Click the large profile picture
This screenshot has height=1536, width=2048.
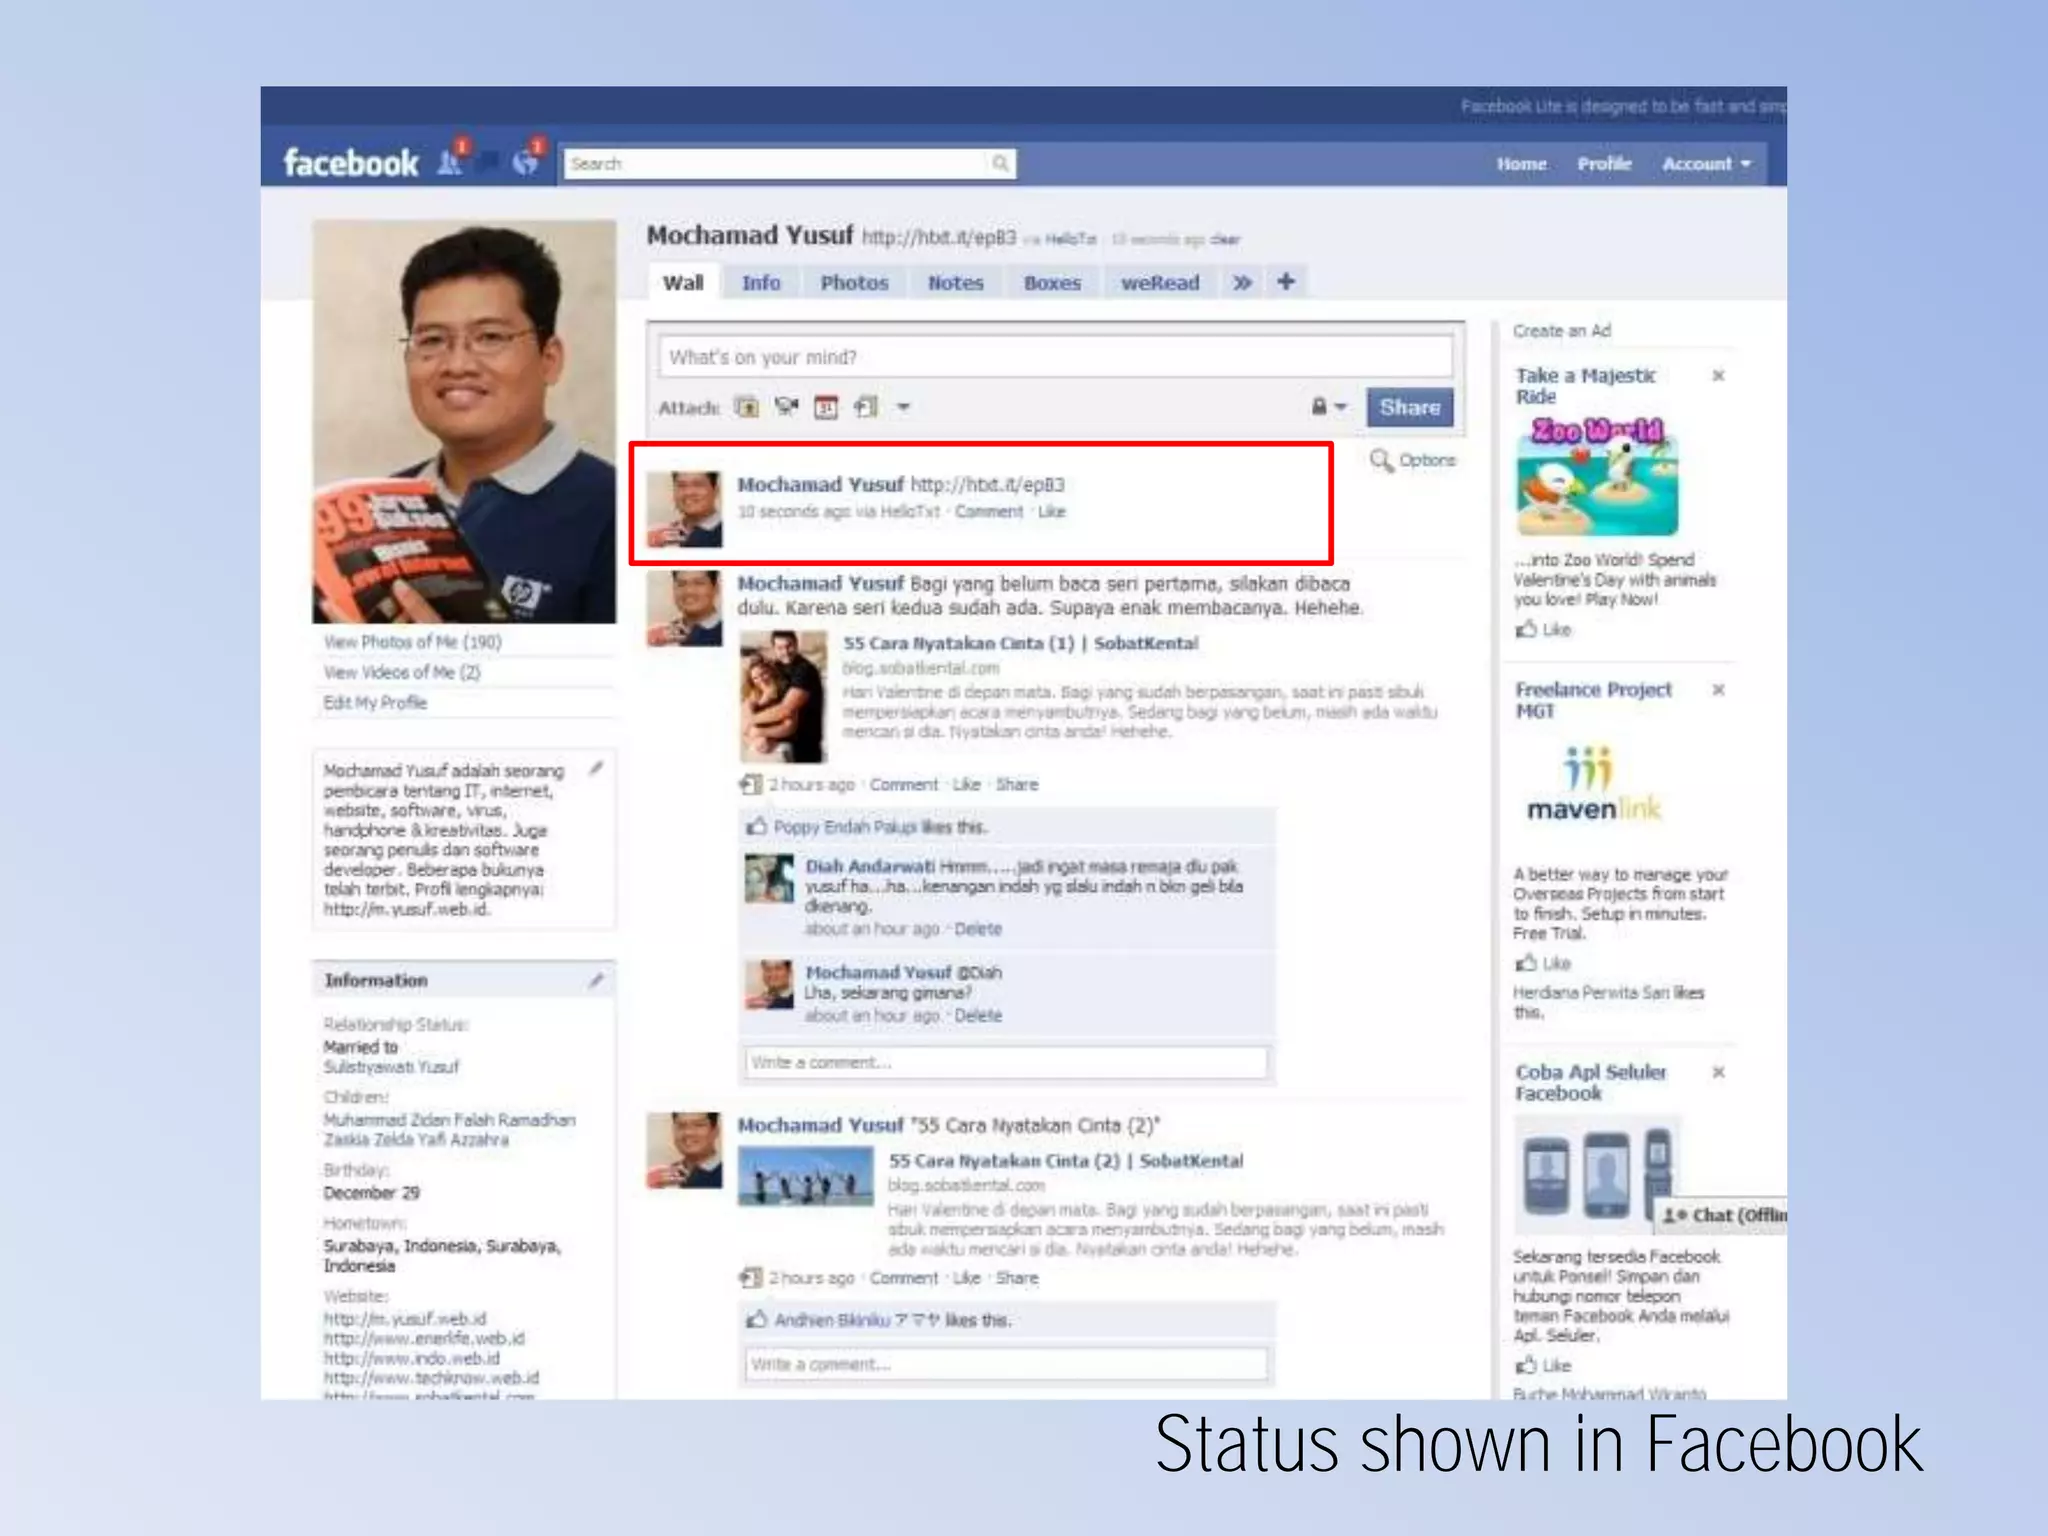pos(464,421)
